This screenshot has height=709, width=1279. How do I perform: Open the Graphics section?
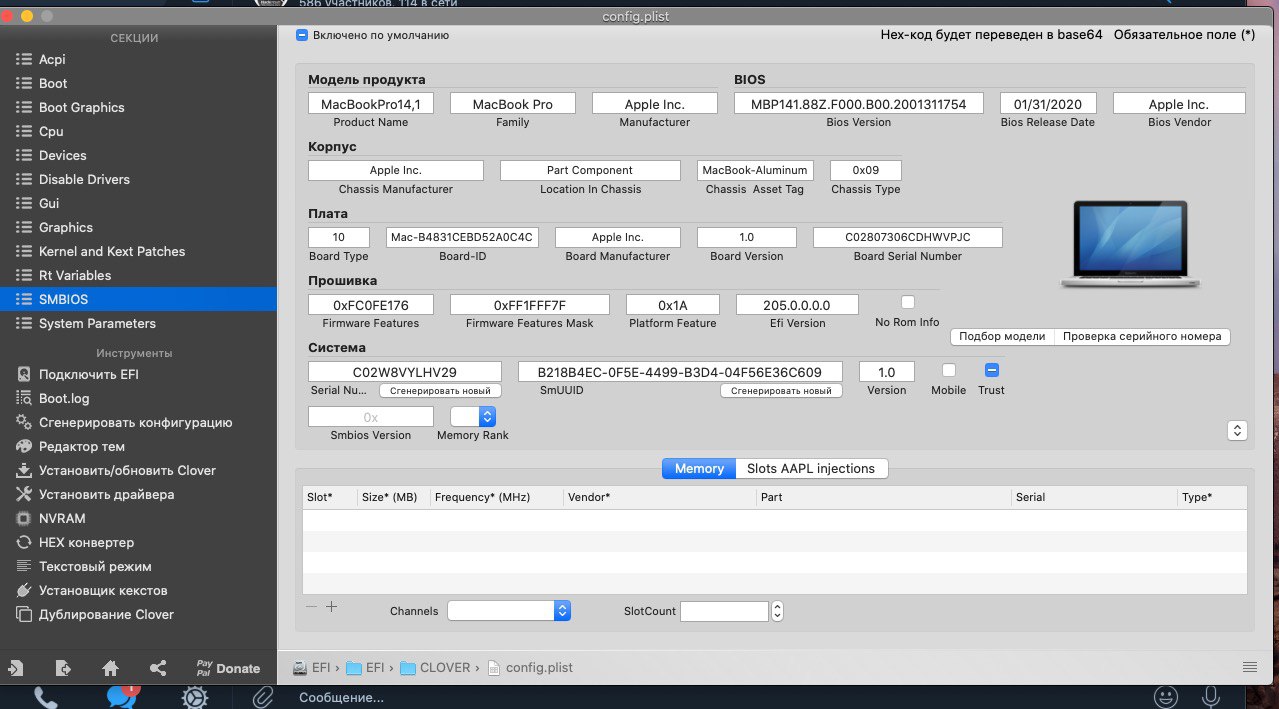click(x=138, y=227)
